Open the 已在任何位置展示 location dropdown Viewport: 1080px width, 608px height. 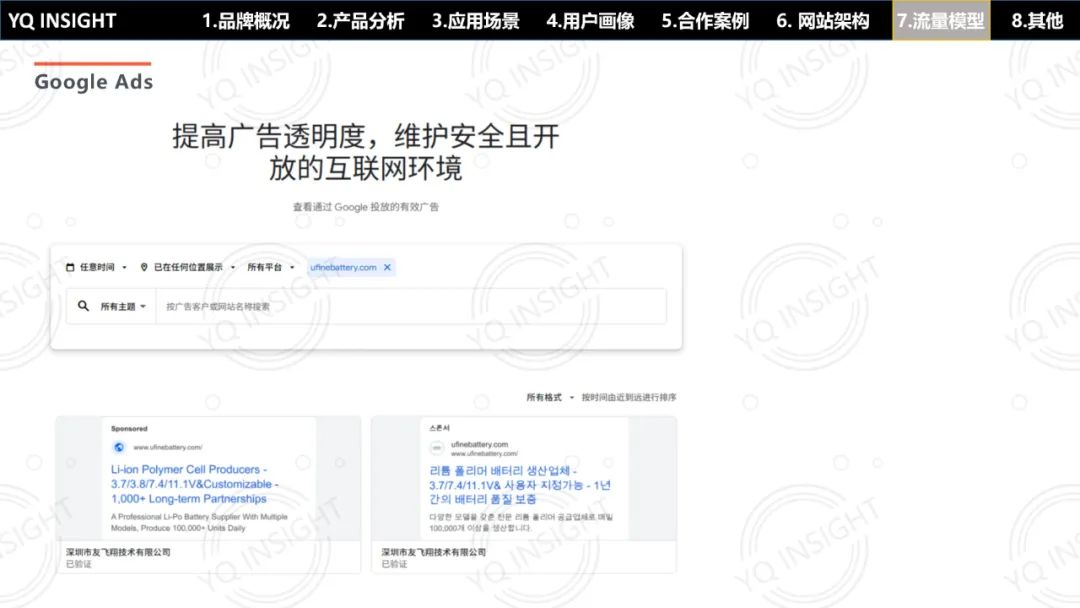tap(188, 267)
